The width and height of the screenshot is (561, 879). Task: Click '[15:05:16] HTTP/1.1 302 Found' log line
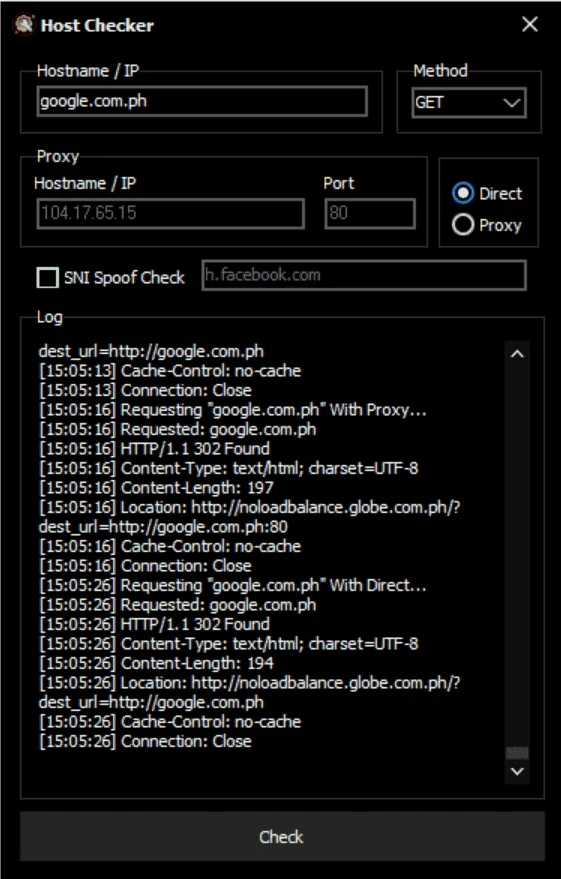point(154,448)
